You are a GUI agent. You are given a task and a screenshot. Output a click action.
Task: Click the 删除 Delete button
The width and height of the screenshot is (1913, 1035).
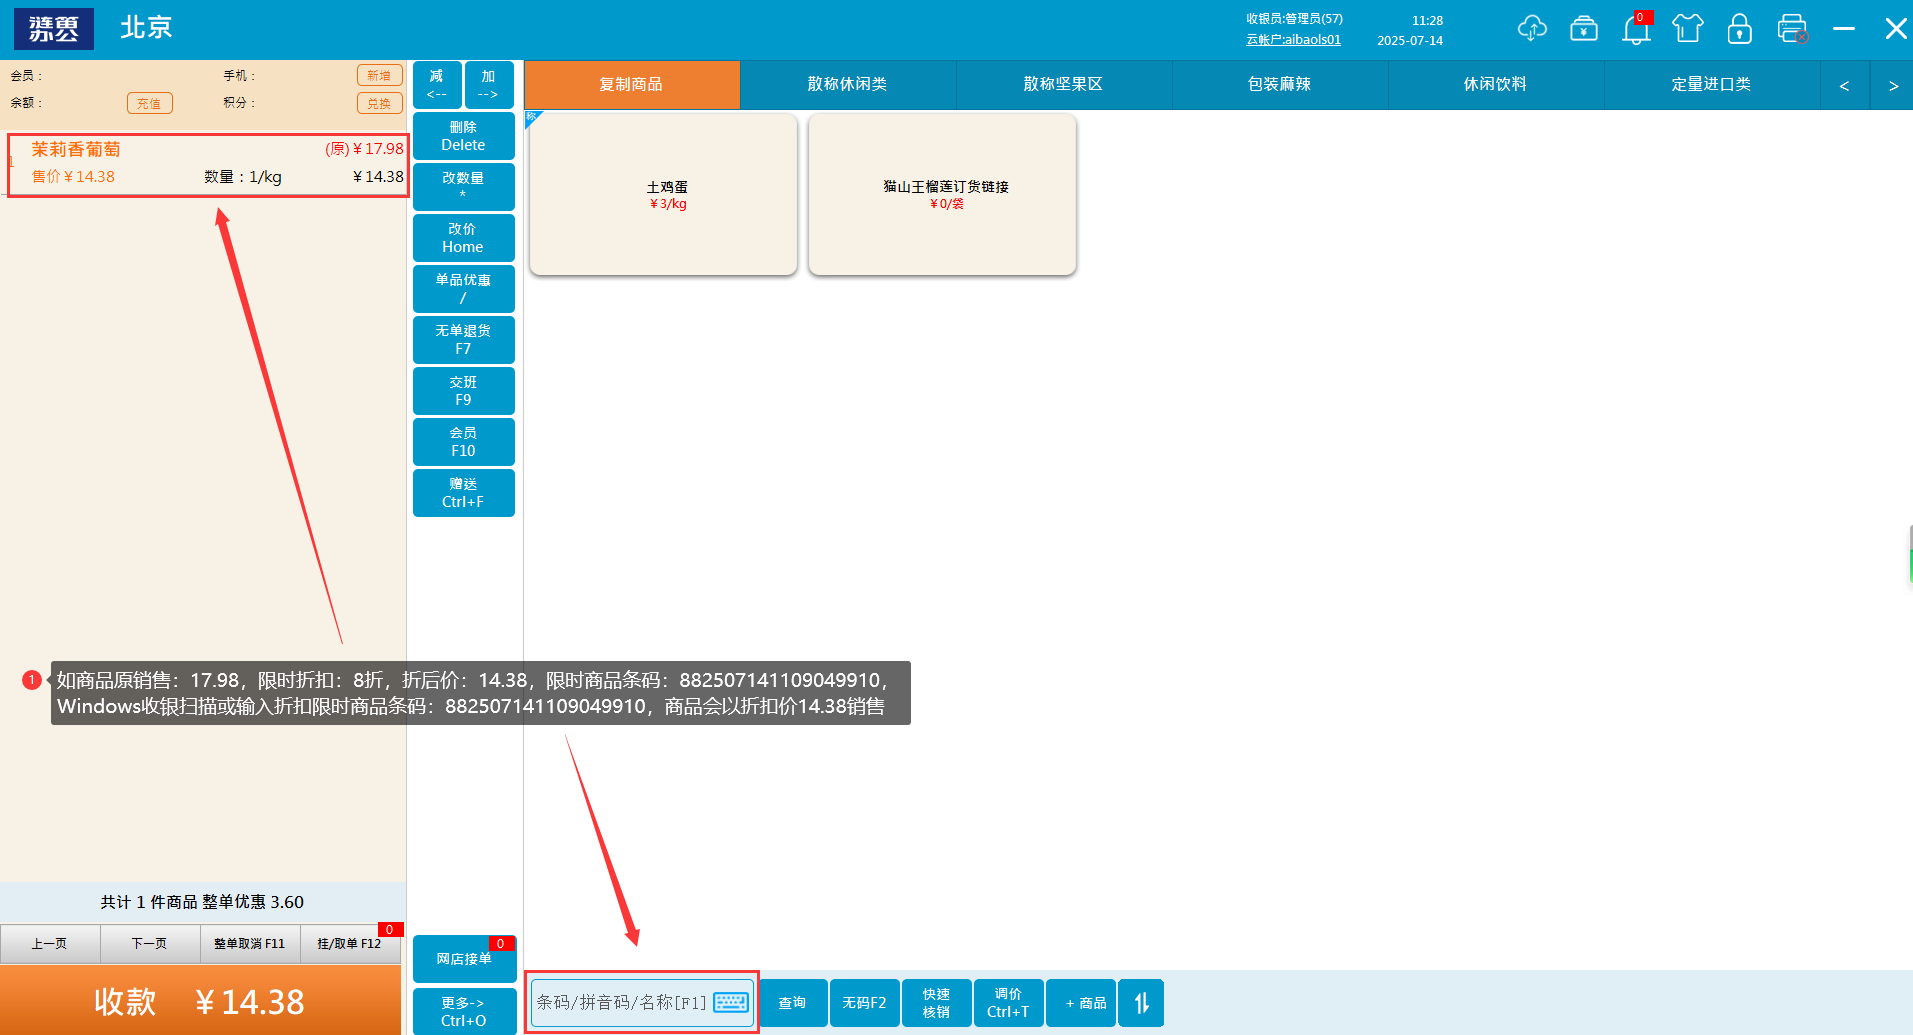(x=463, y=136)
